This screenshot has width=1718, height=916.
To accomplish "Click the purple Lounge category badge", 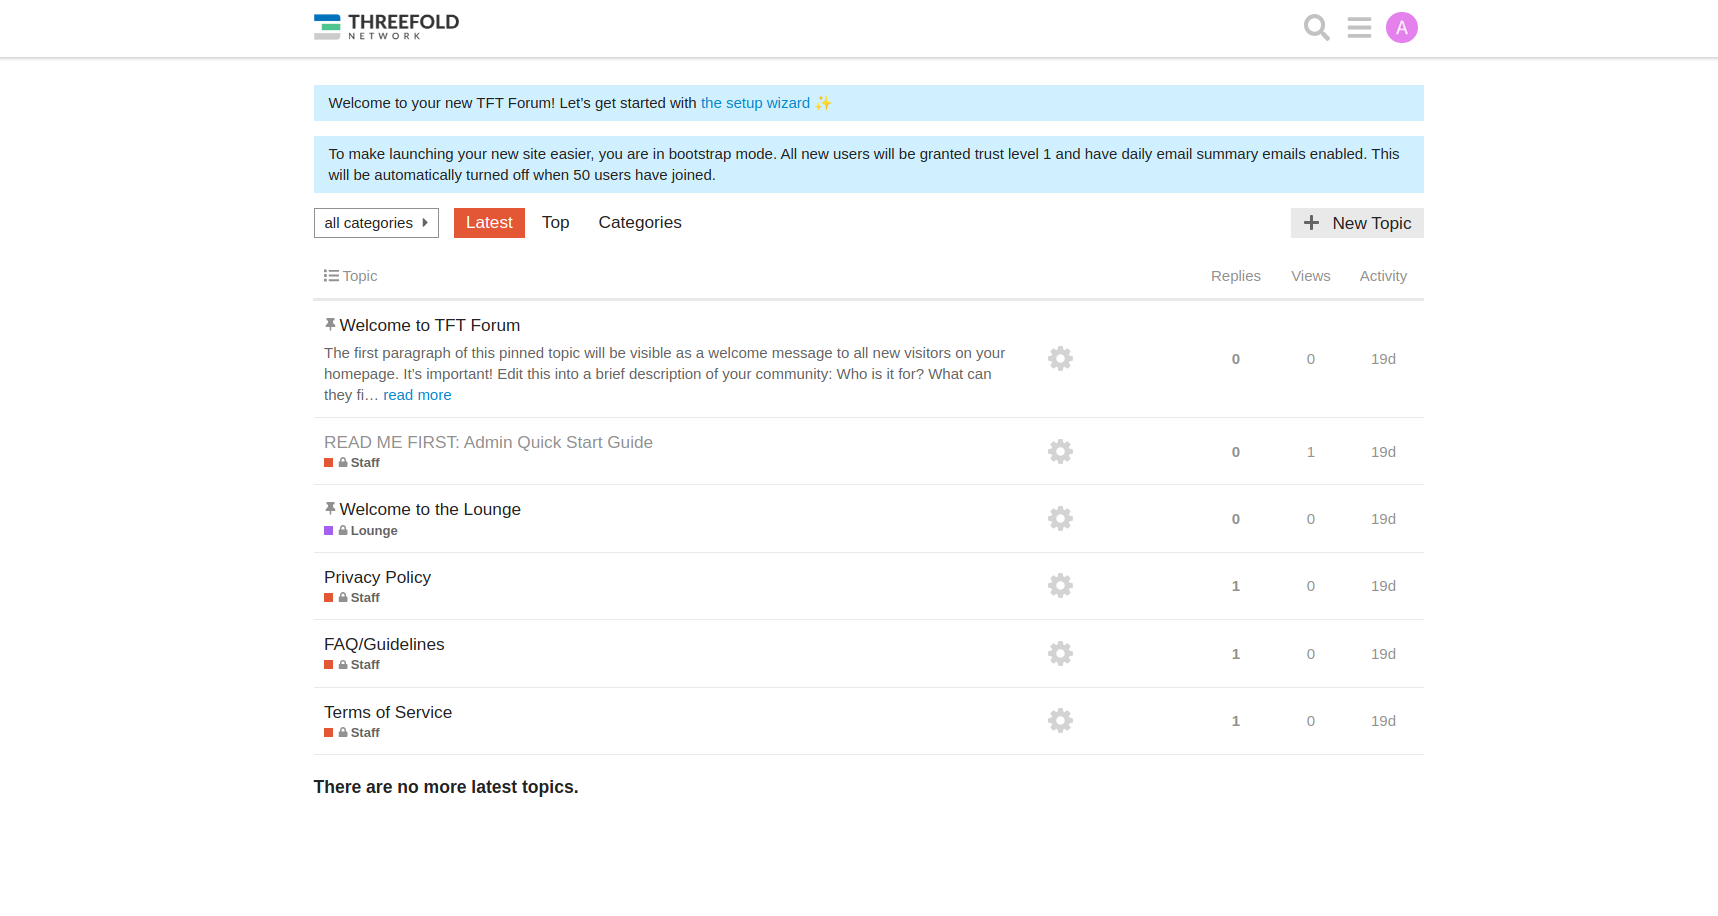I will [x=367, y=531].
